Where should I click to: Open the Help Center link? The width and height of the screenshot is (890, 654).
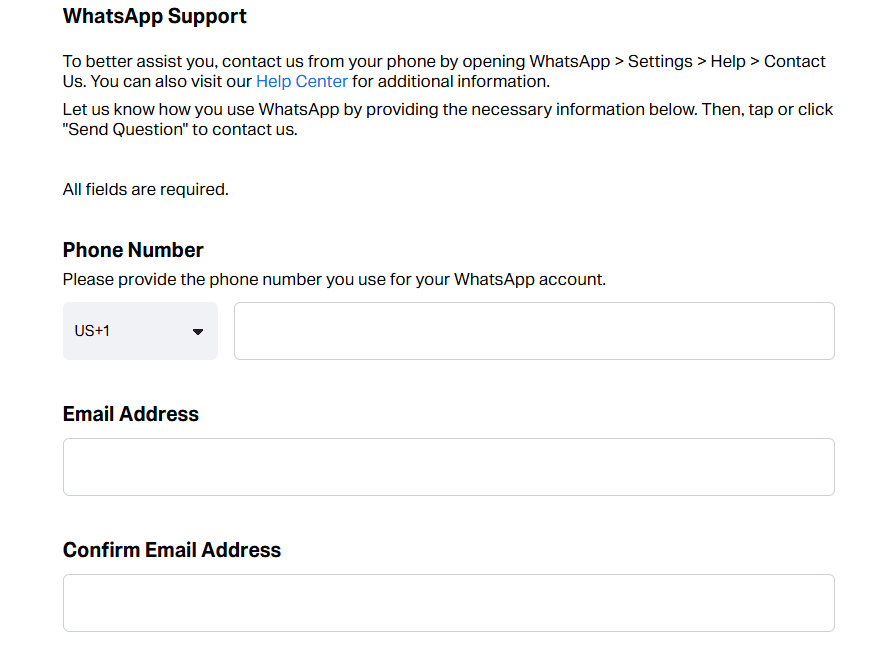pos(301,81)
